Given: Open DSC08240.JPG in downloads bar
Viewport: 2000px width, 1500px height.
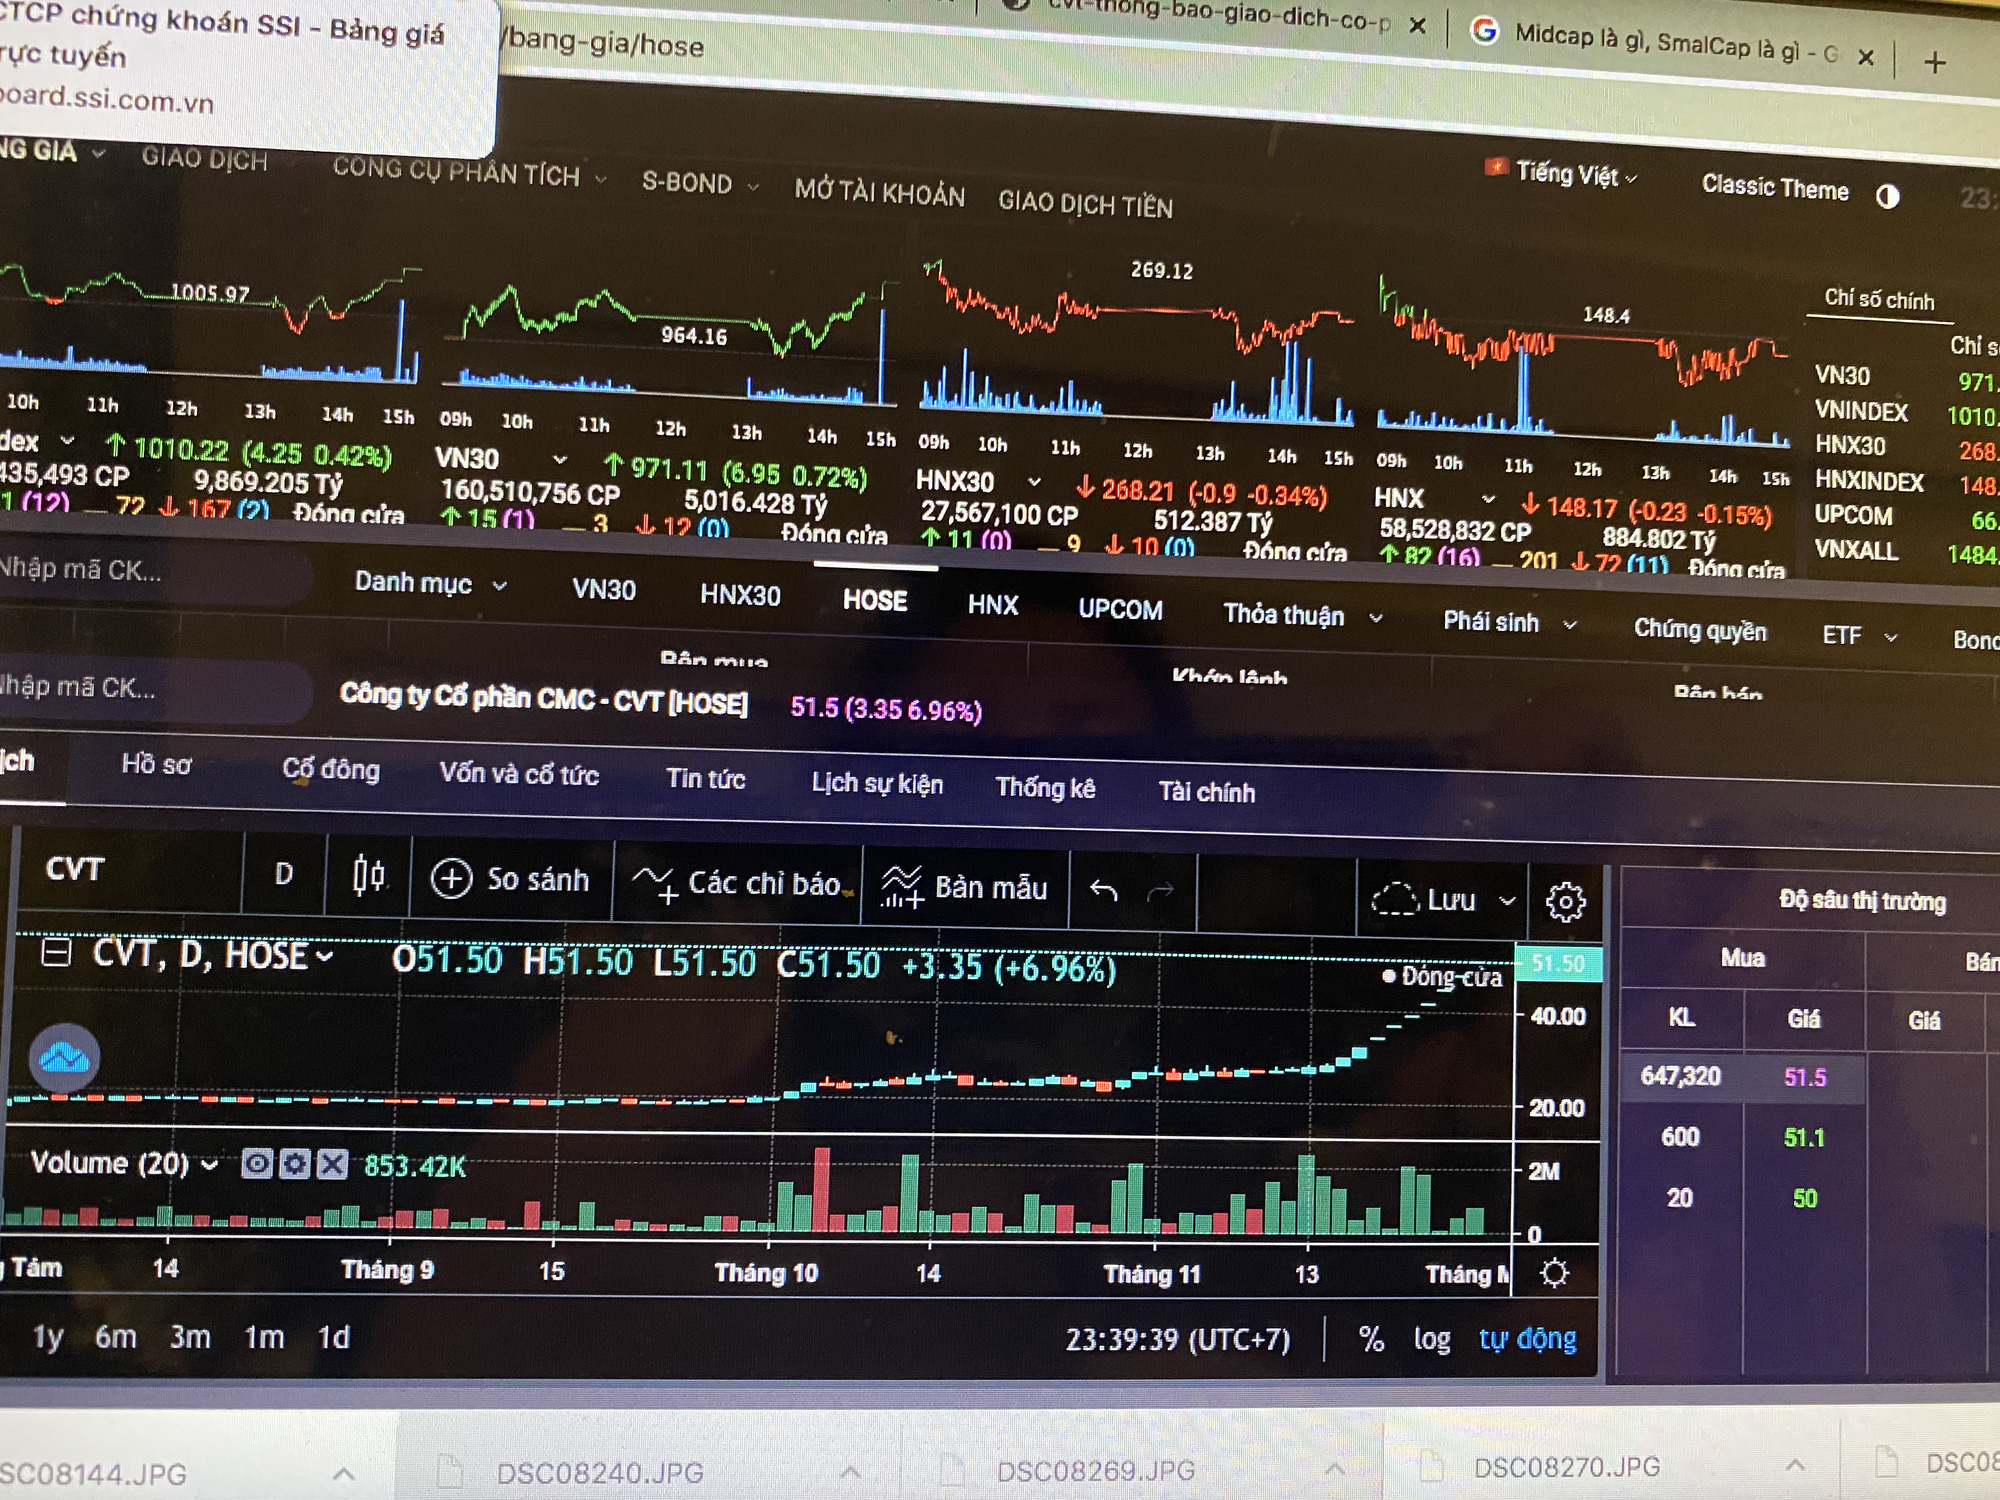Looking at the screenshot, I should tap(600, 1472).
